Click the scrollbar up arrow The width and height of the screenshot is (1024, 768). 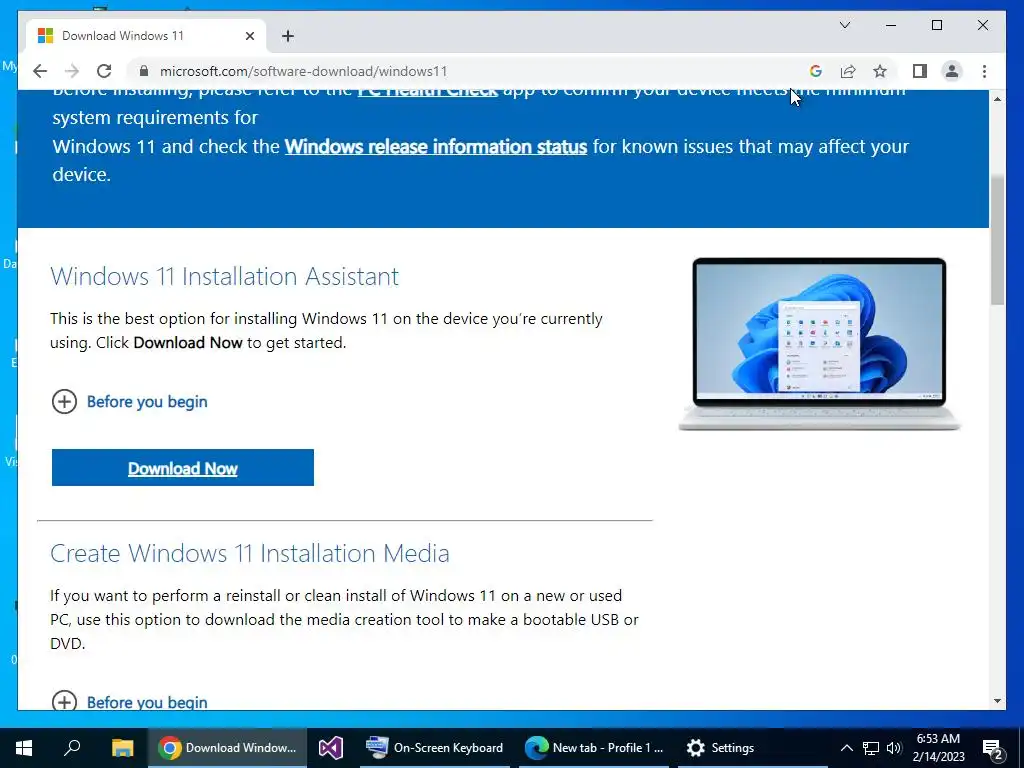click(997, 99)
